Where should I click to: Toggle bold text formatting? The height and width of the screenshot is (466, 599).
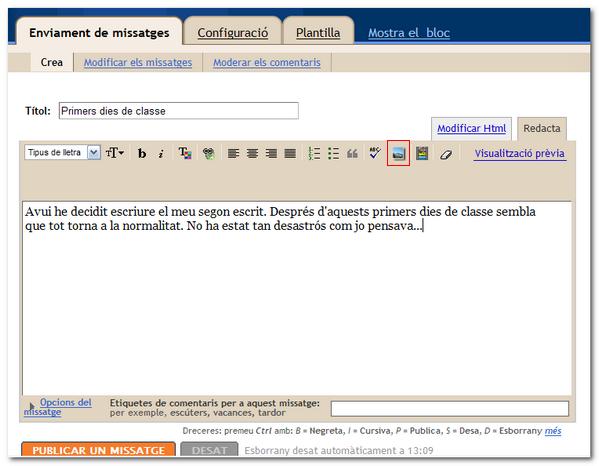[142, 154]
